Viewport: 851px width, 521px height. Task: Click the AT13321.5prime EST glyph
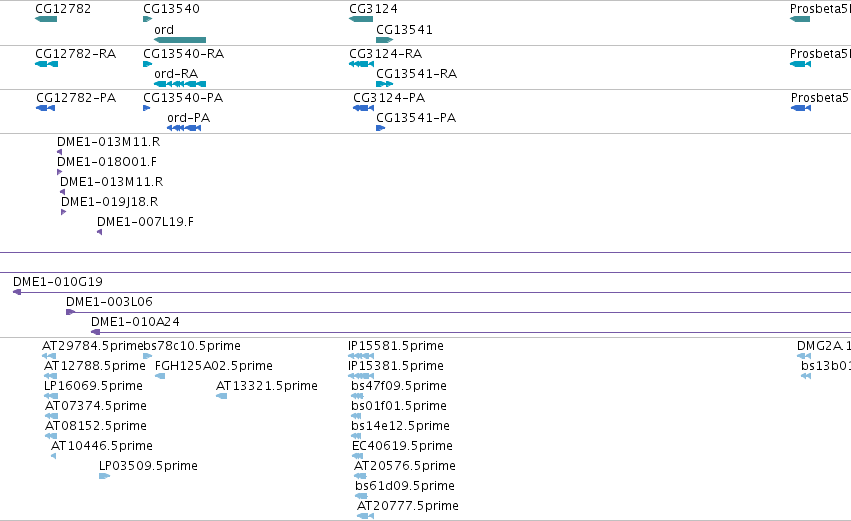(221, 396)
